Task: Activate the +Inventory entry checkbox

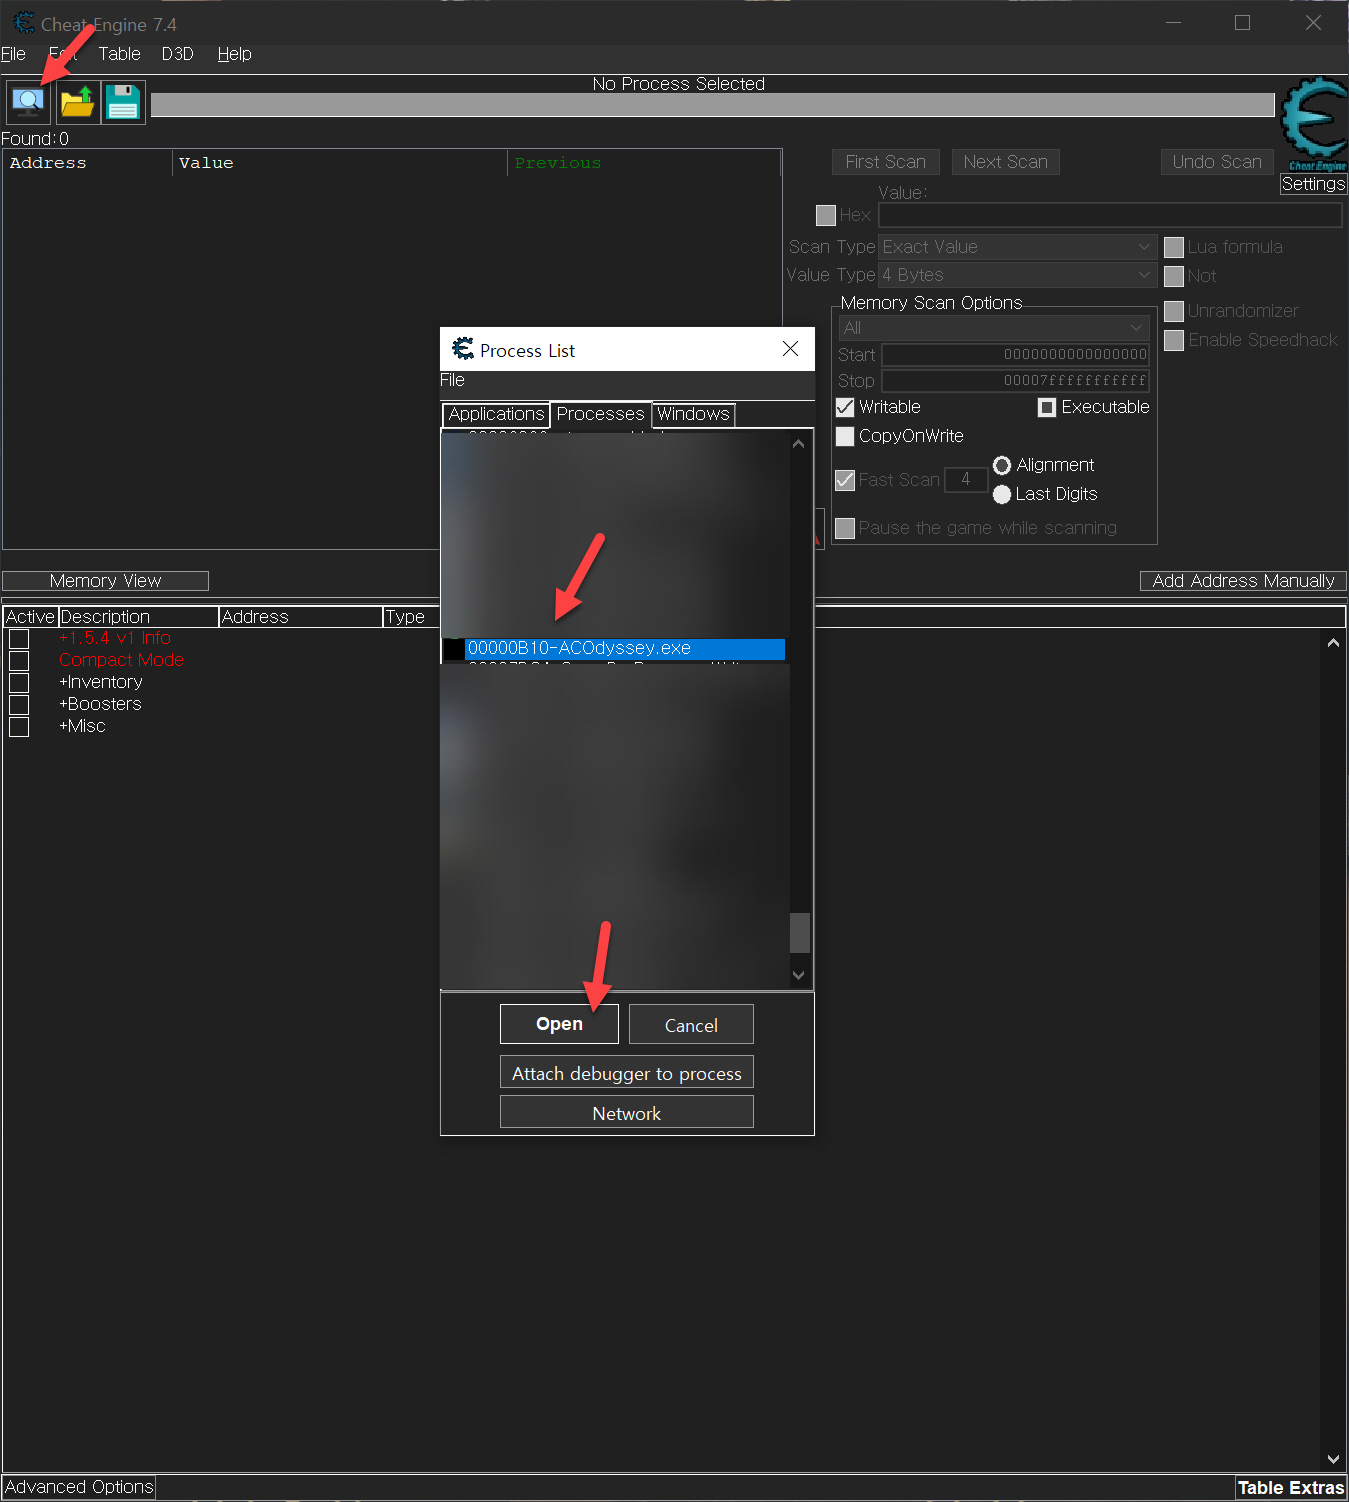Action: [x=19, y=683]
